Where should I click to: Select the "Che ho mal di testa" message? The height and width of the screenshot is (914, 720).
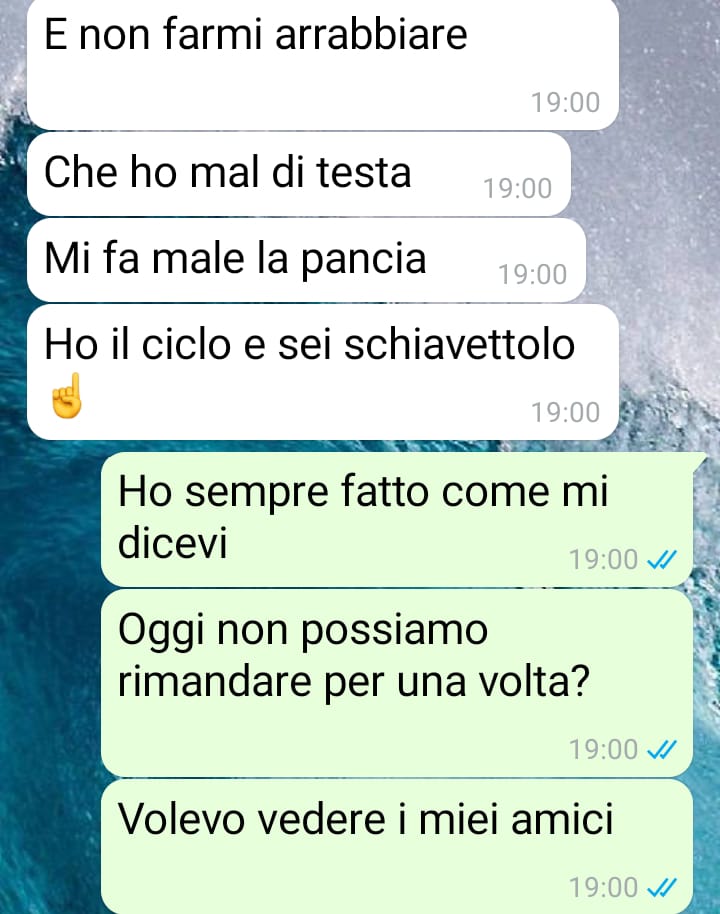click(x=298, y=174)
